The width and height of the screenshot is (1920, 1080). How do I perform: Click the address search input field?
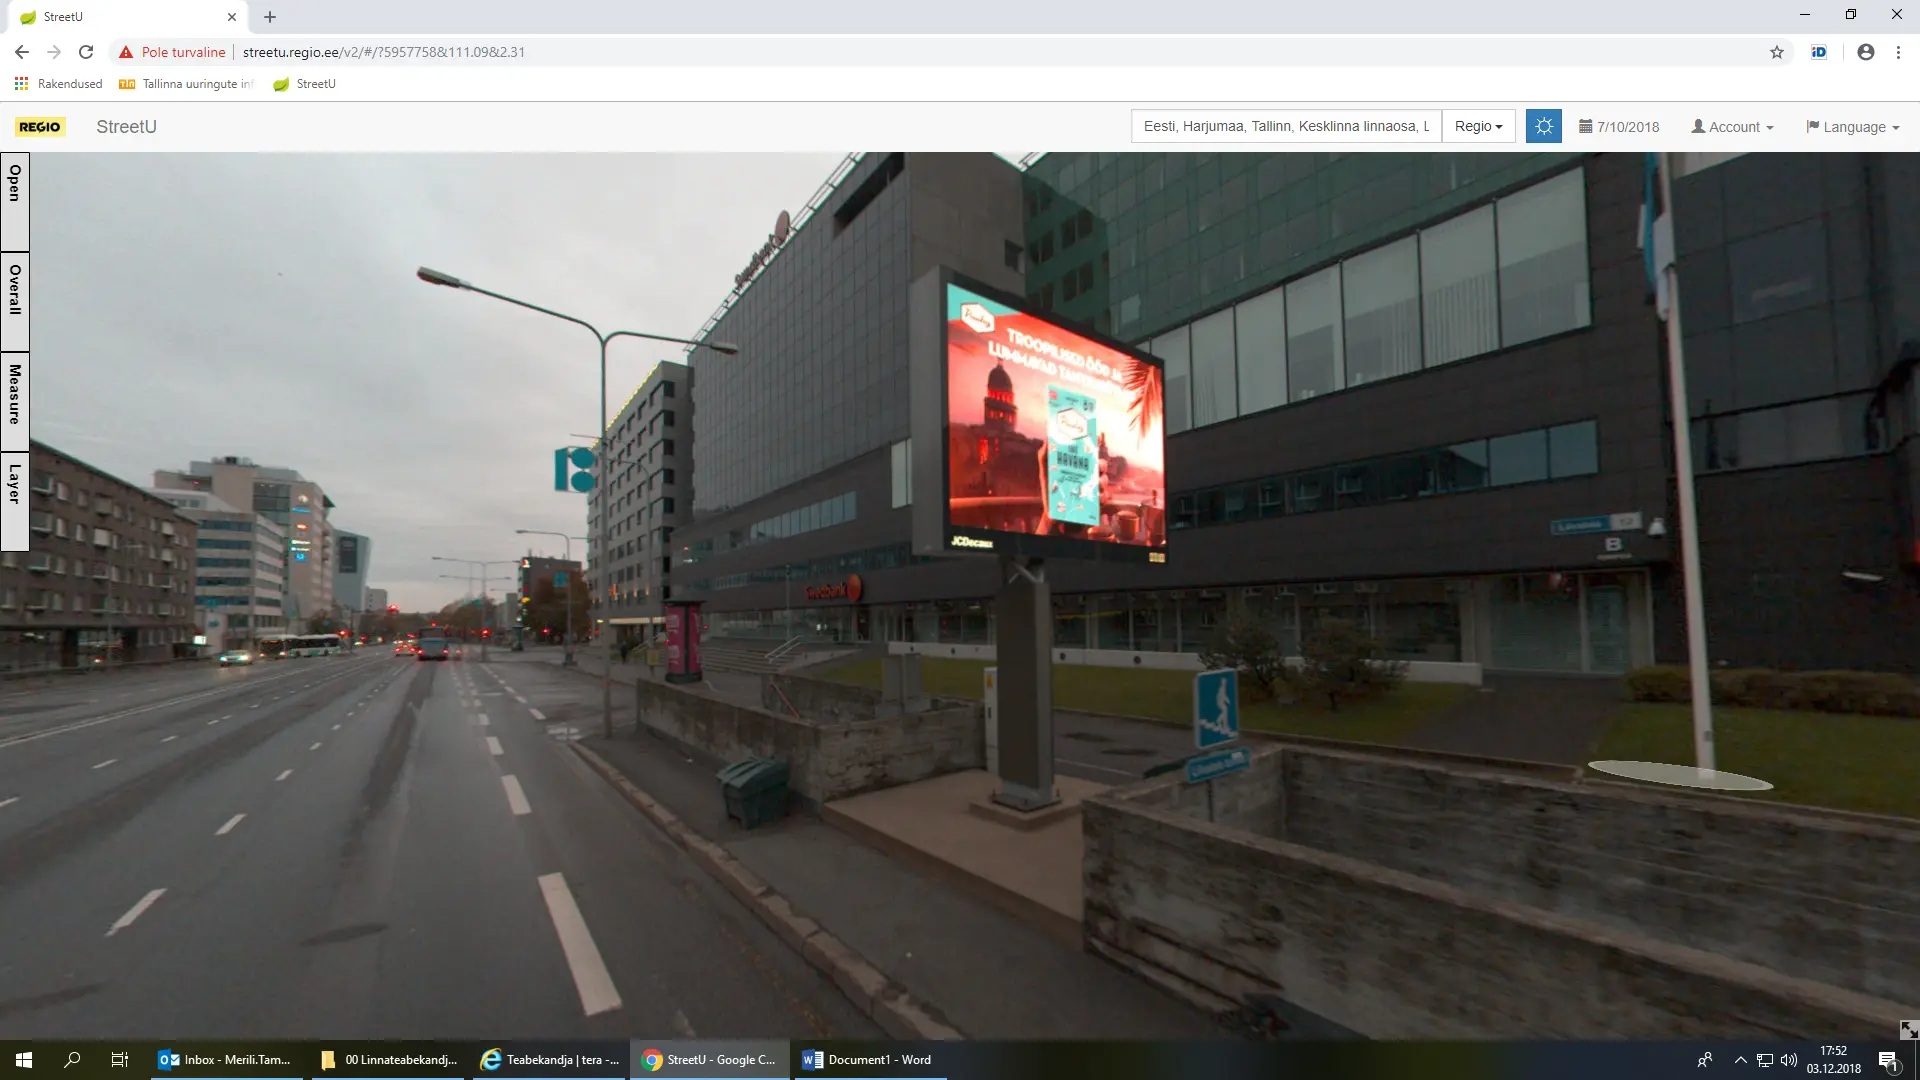[1285, 126]
